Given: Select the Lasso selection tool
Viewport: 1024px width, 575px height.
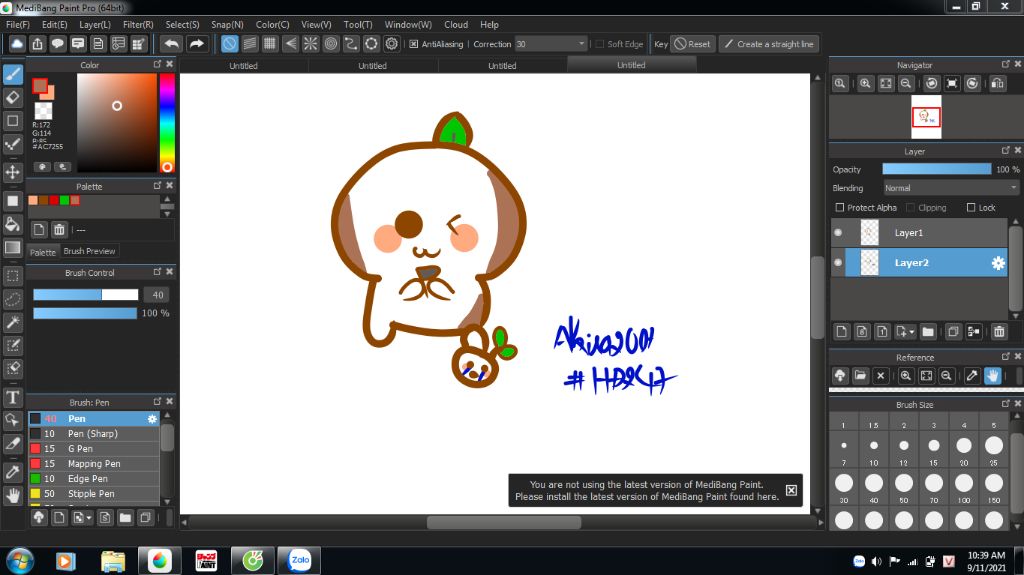Looking at the screenshot, I should 13,299.
